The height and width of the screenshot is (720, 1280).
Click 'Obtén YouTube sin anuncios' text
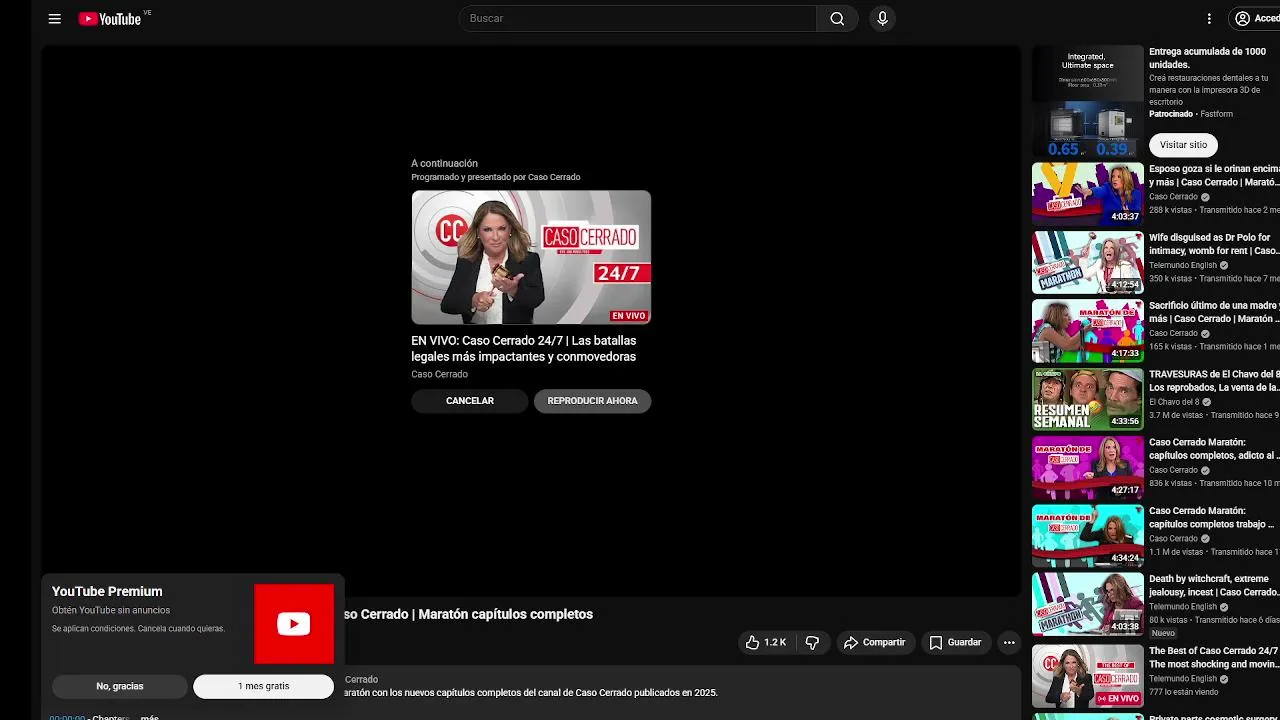[111, 610]
